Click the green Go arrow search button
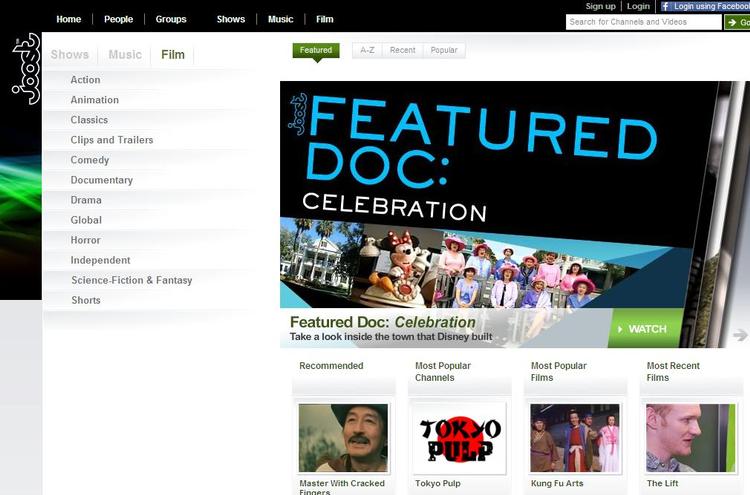750x495 pixels. click(x=737, y=22)
